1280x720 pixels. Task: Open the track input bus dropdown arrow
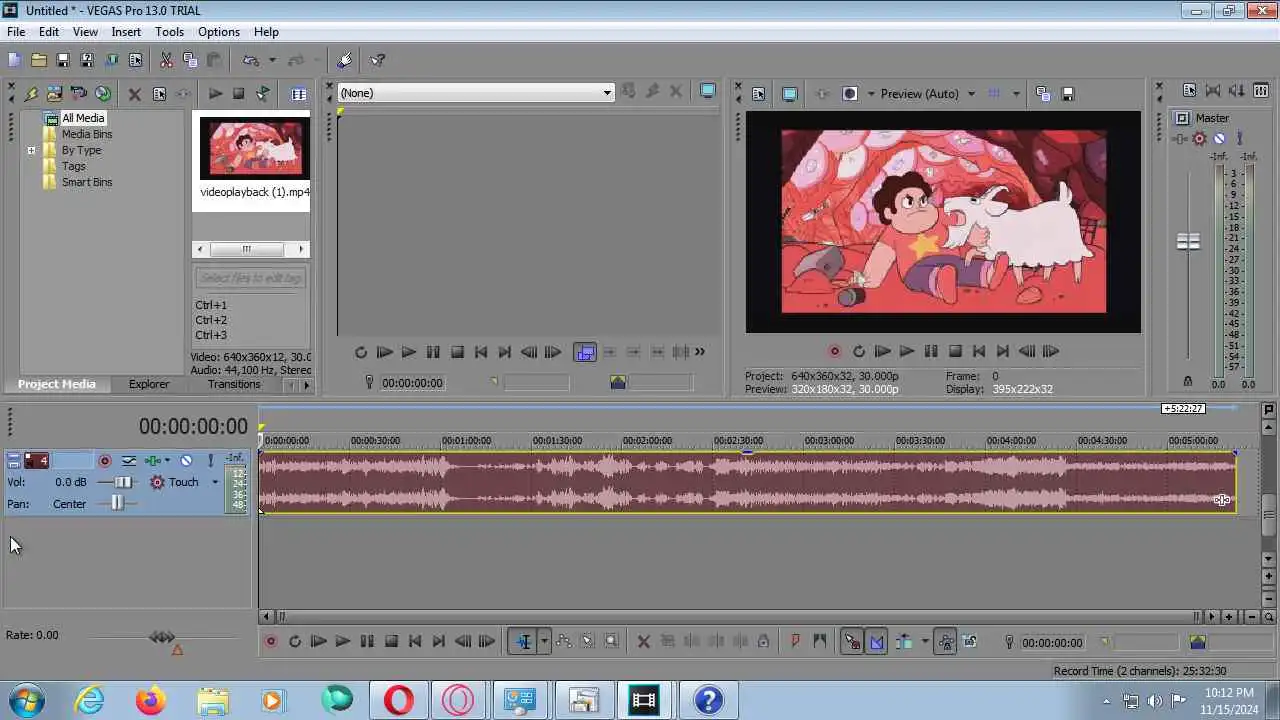(166, 461)
